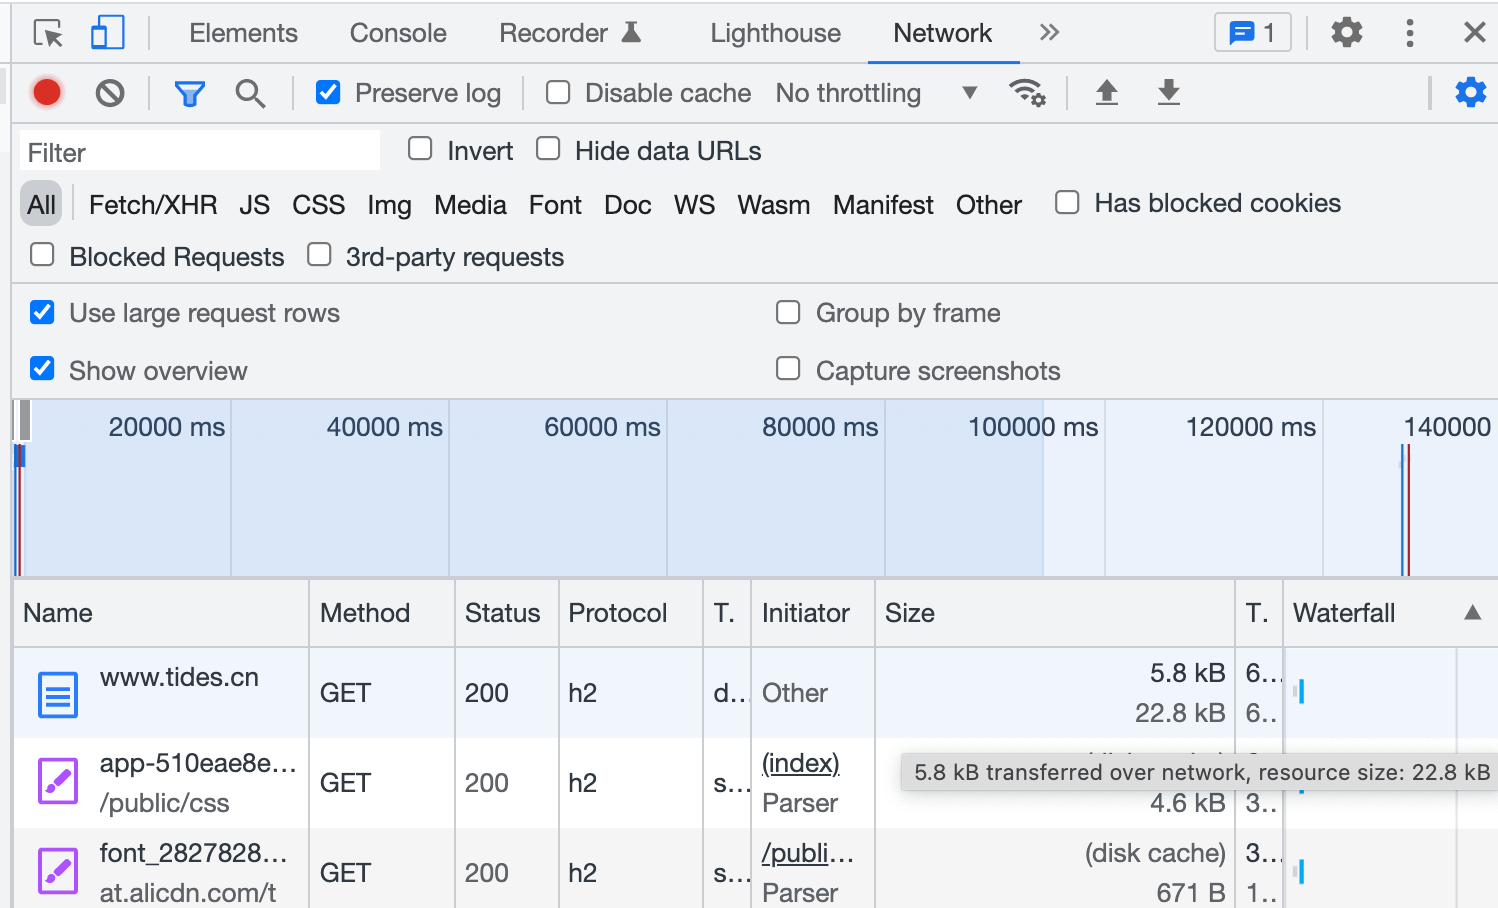Open the DevTools three-dot menu
The width and height of the screenshot is (1498, 908).
[1410, 33]
